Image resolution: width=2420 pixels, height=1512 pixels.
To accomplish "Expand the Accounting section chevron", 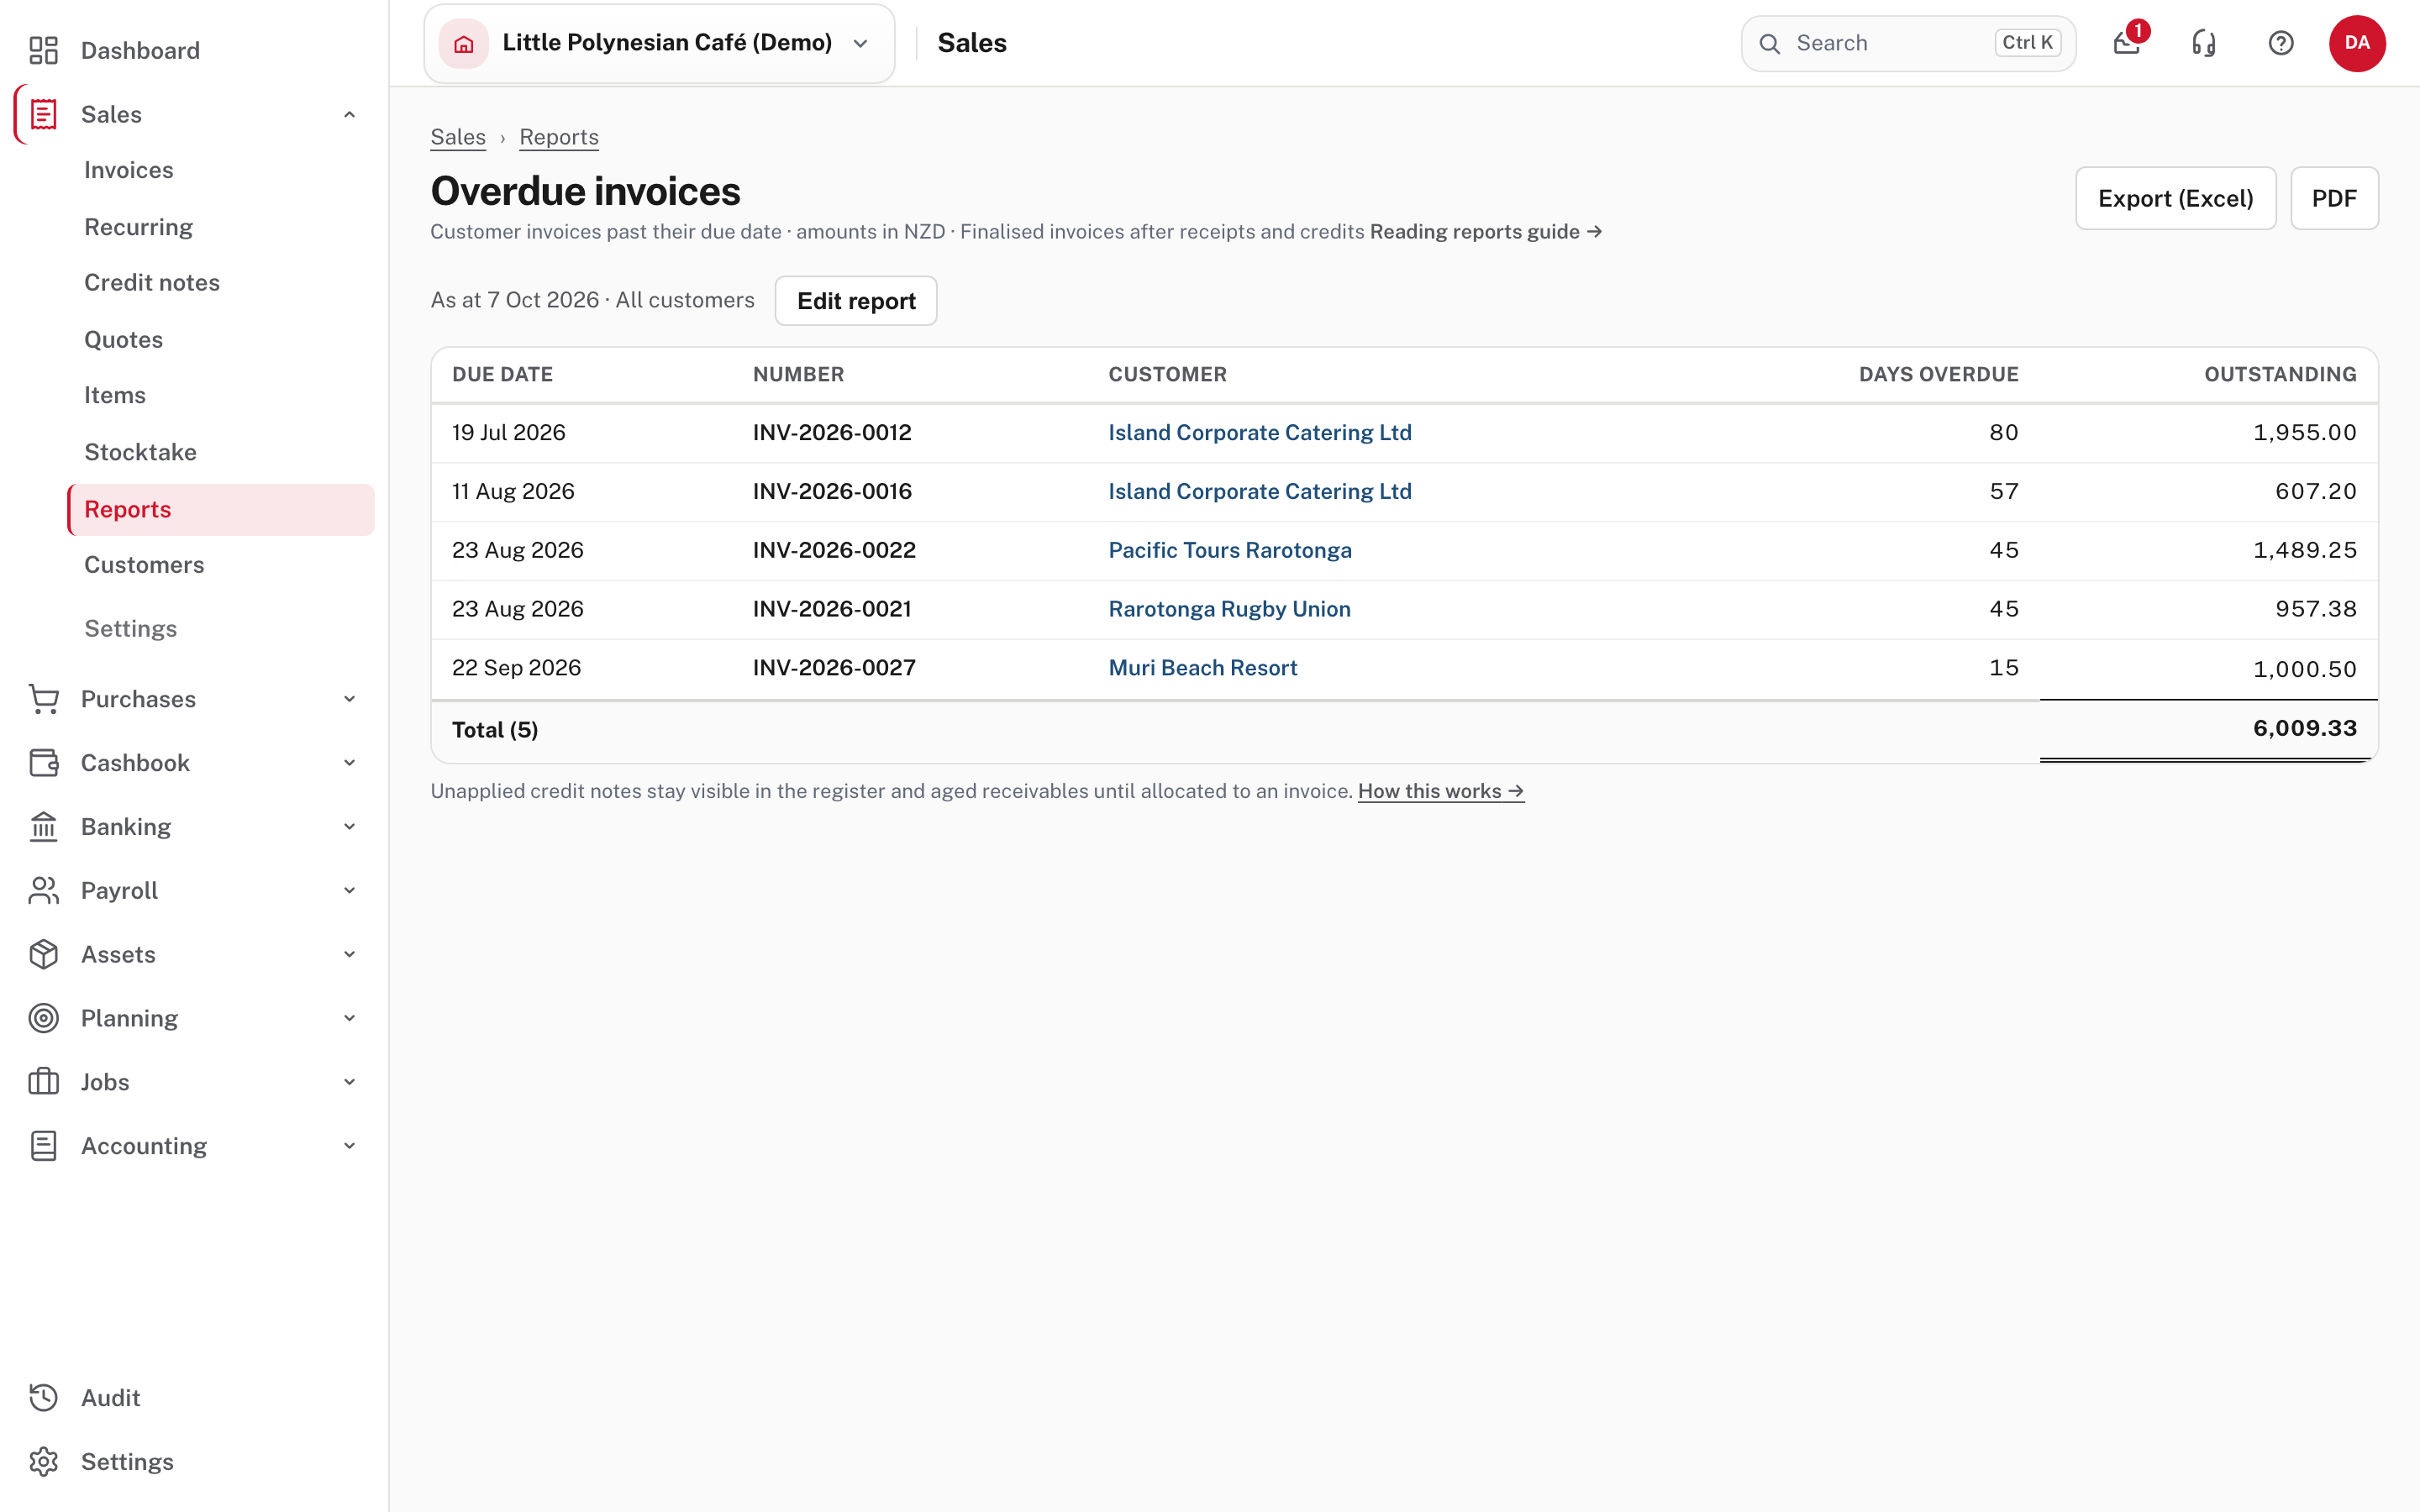I will [x=350, y=1146].
